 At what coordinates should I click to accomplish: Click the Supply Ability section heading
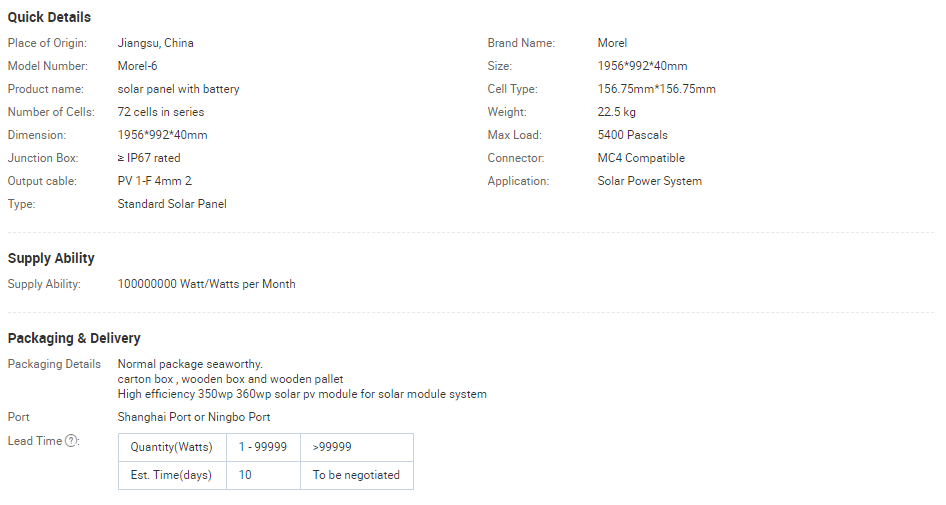click(x=51, y=258)
